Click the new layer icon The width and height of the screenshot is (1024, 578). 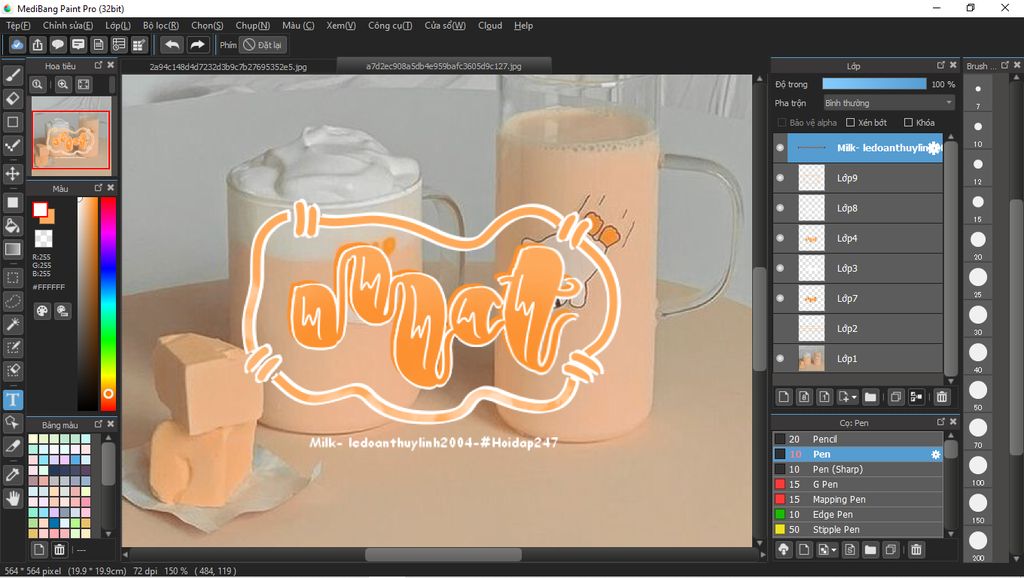pos(784,396)
